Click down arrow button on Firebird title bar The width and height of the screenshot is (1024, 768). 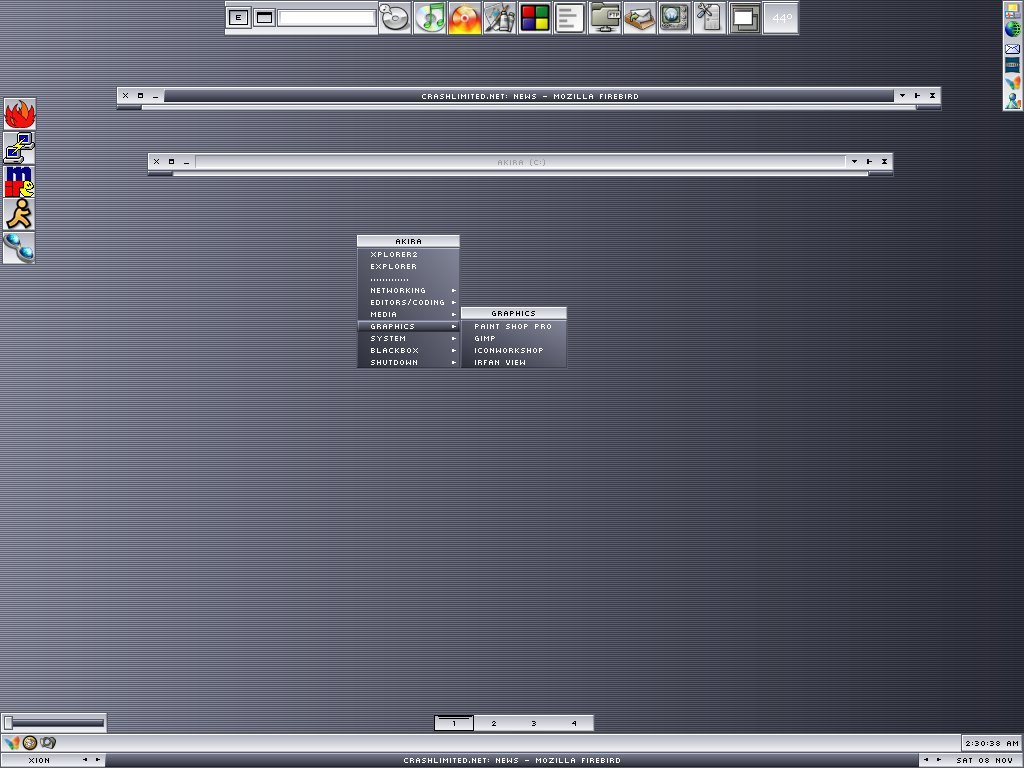[x=902, y=95]
